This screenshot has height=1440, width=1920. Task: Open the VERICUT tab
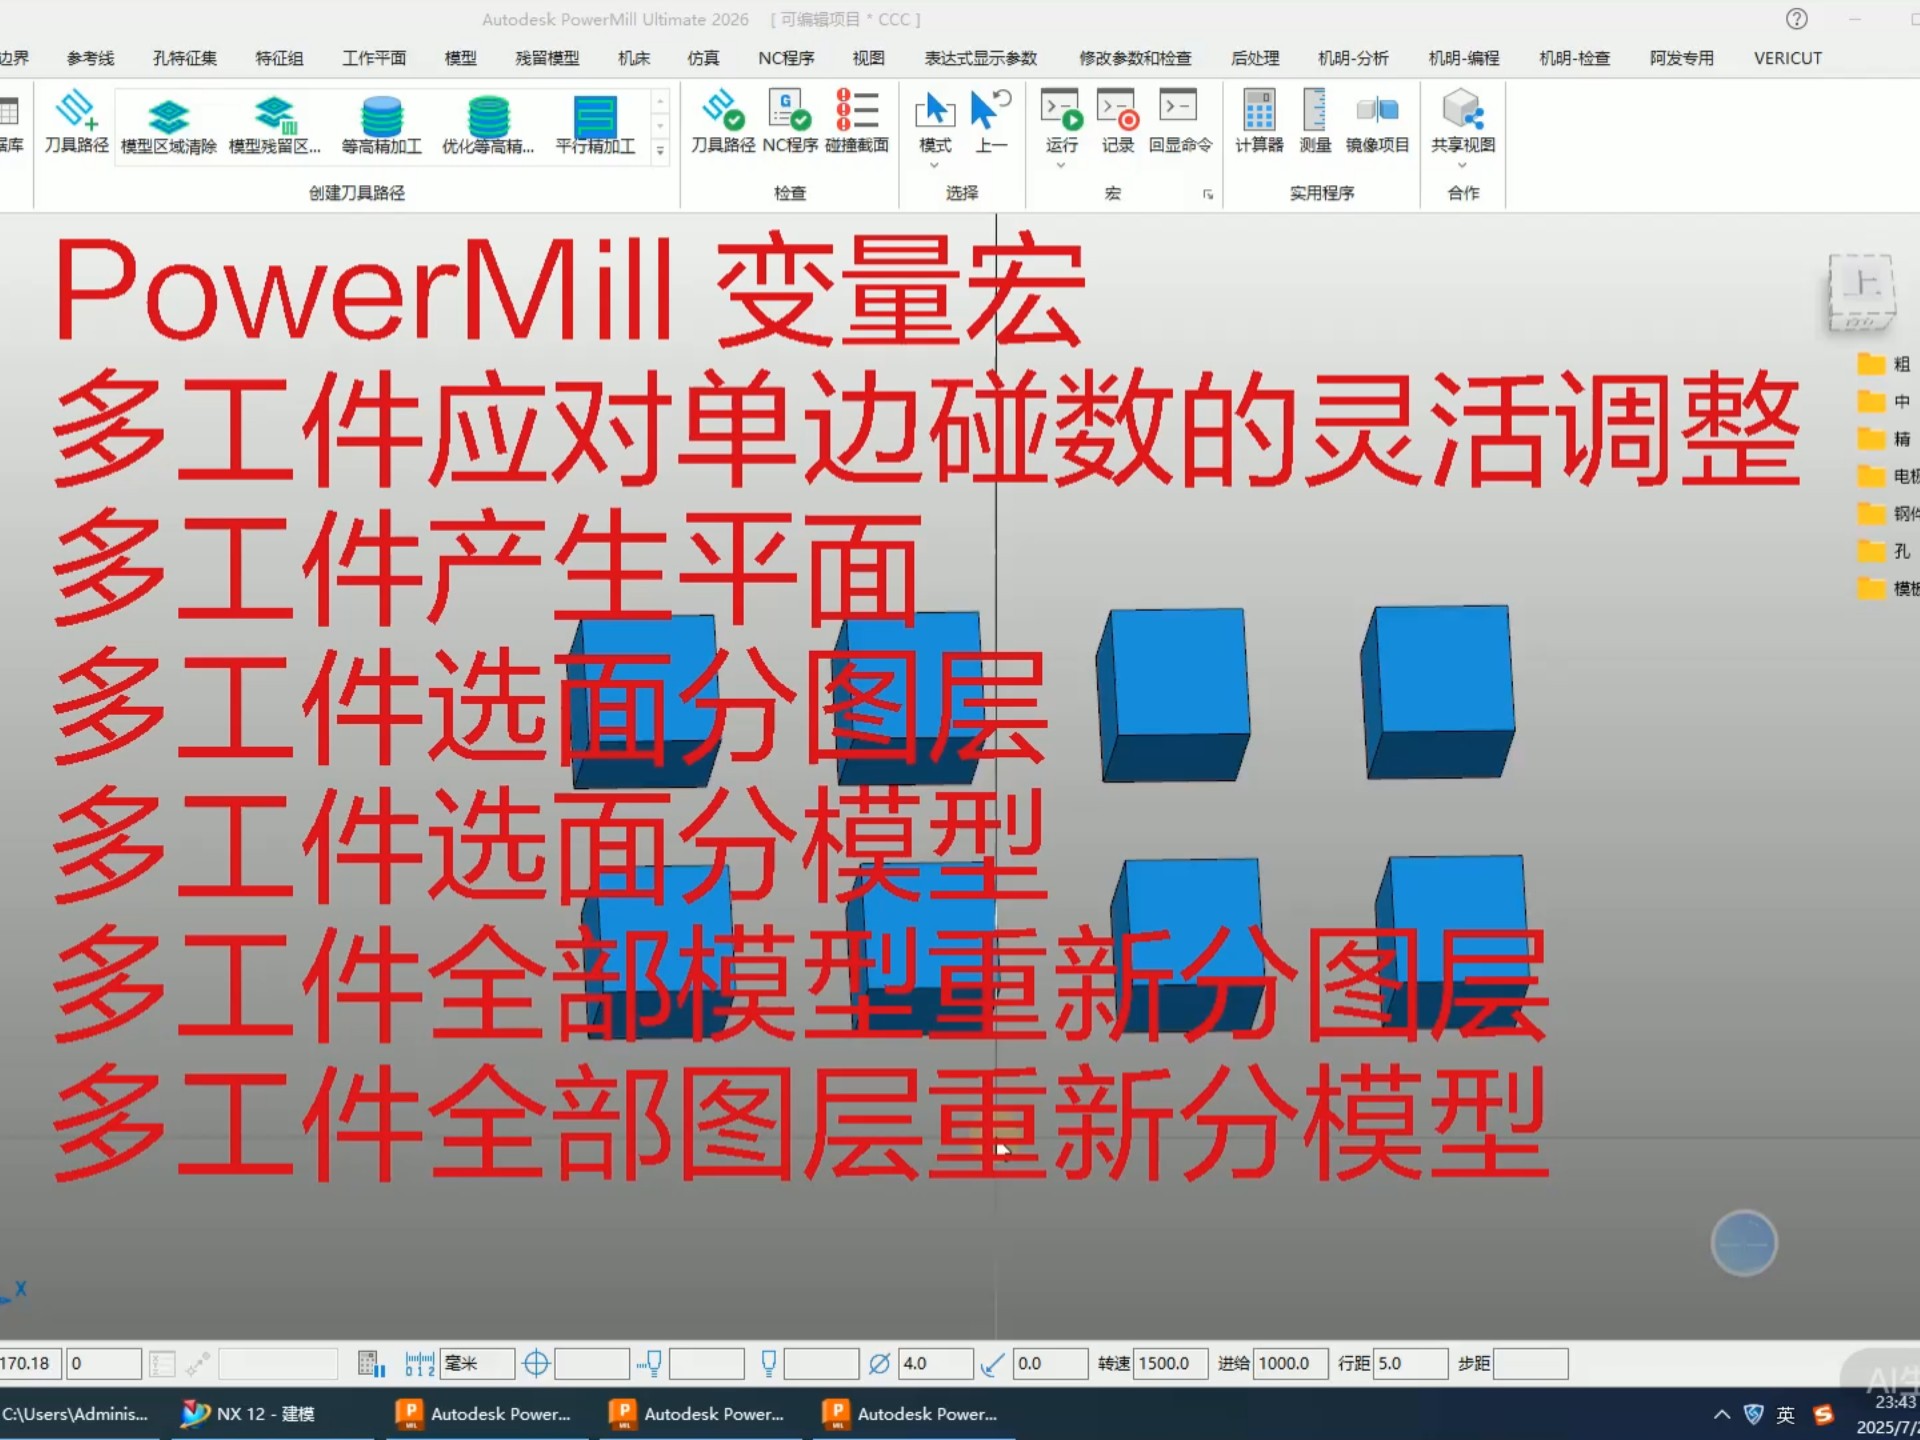[x=1788, y=58]
